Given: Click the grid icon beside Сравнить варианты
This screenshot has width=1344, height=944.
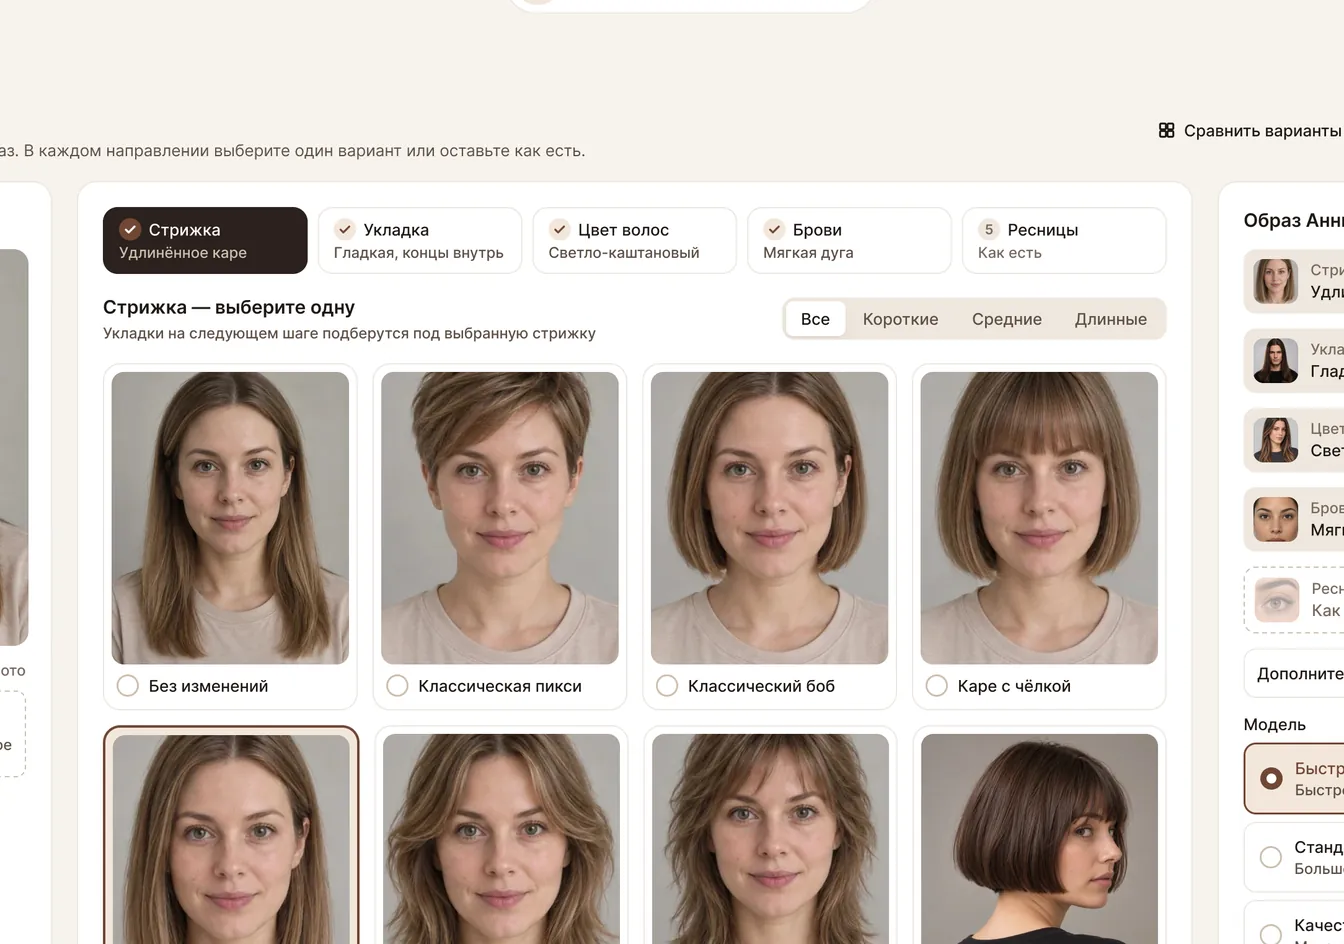Looking at the screenshot, I should (1166, 131).
